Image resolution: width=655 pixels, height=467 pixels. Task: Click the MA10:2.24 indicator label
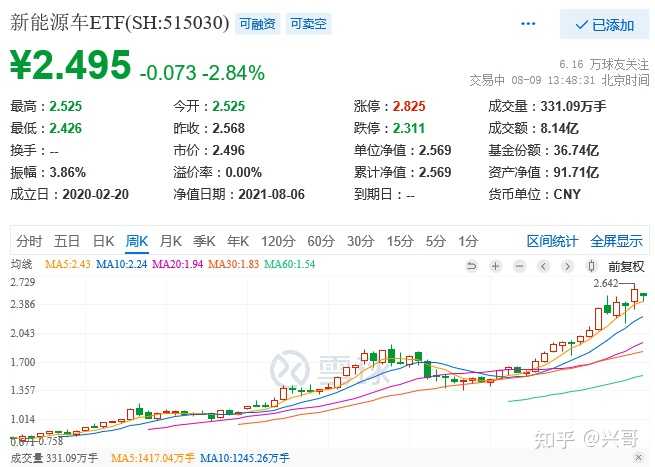122,264
